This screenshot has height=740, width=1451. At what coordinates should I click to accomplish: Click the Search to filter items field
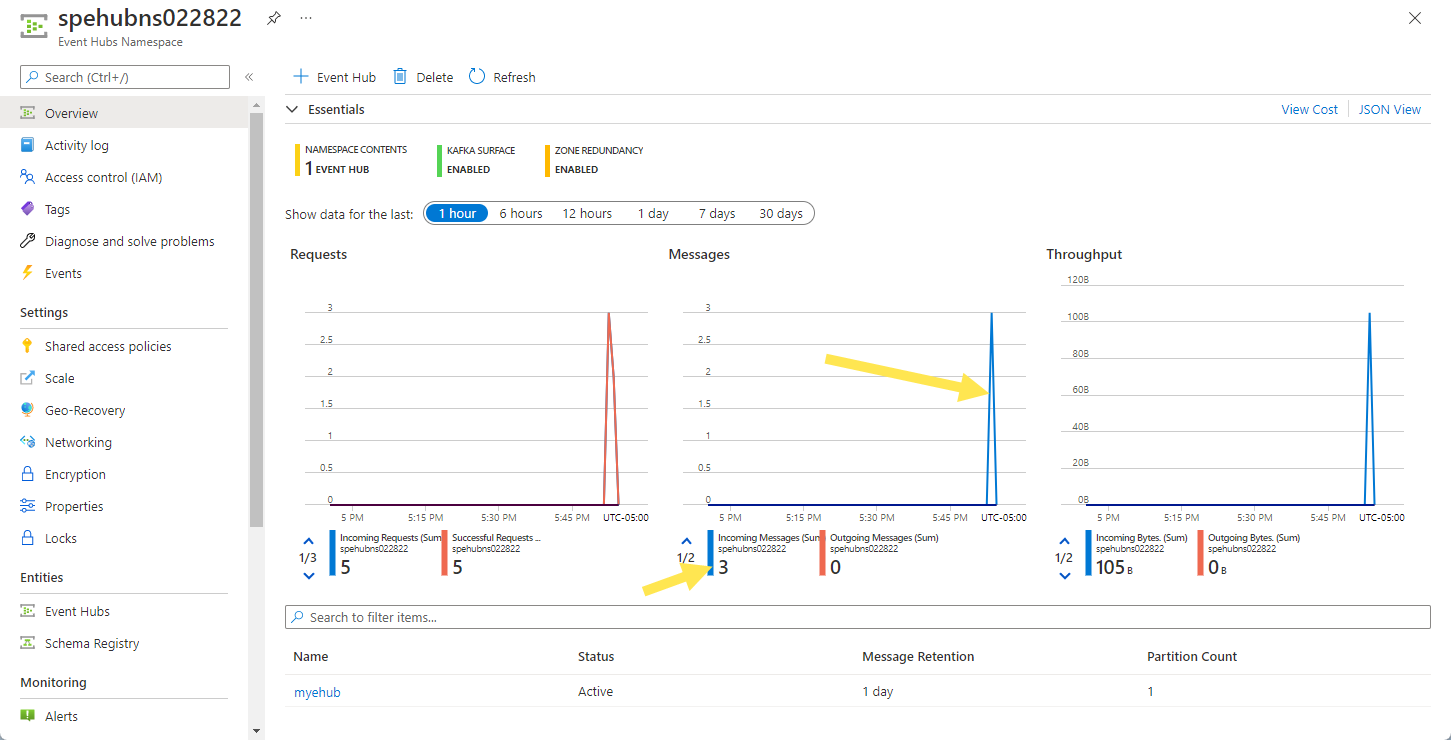(x=860, y=617)
